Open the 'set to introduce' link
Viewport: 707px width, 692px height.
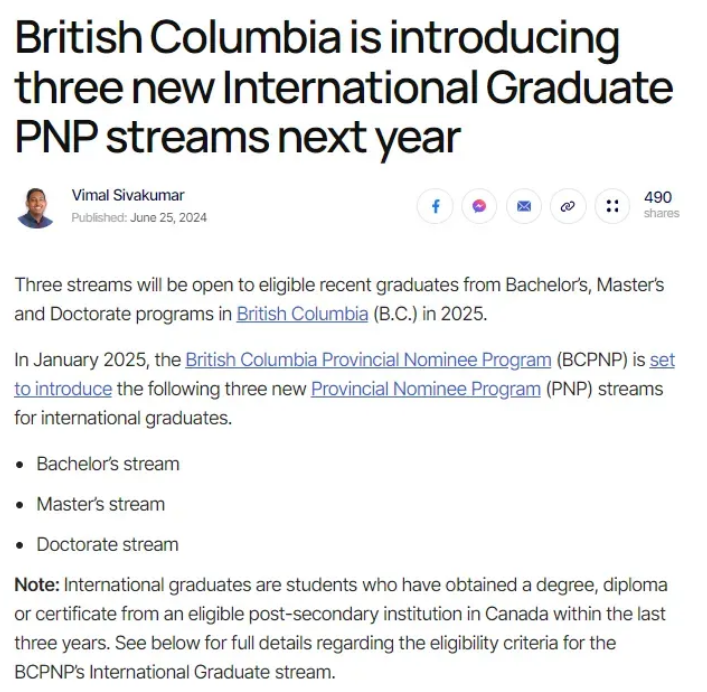point(662,360)
